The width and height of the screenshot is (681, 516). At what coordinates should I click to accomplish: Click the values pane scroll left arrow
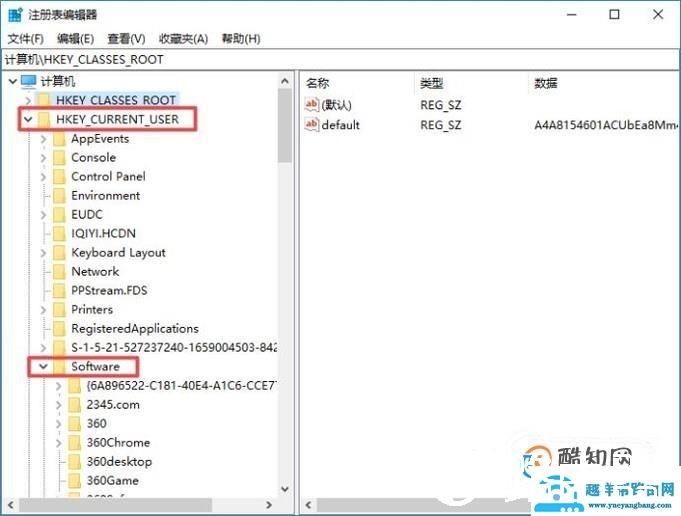pyautogui.click(x=308, y=505)
